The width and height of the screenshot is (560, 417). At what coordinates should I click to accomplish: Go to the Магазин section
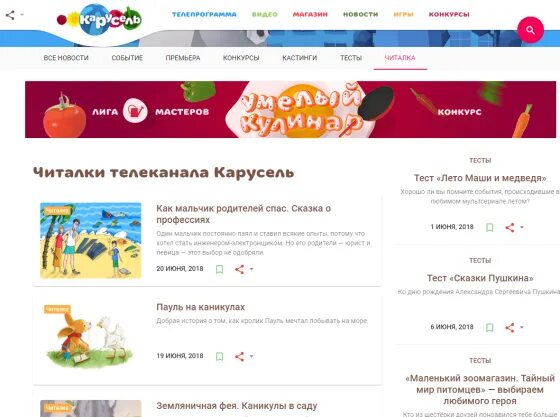[x=310, y=14]
